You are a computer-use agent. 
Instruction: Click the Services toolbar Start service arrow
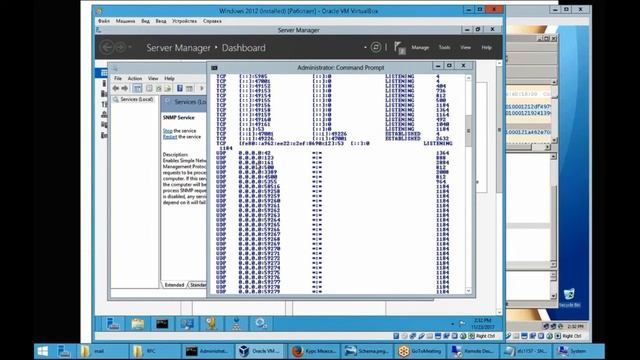(x=202, y=88)
